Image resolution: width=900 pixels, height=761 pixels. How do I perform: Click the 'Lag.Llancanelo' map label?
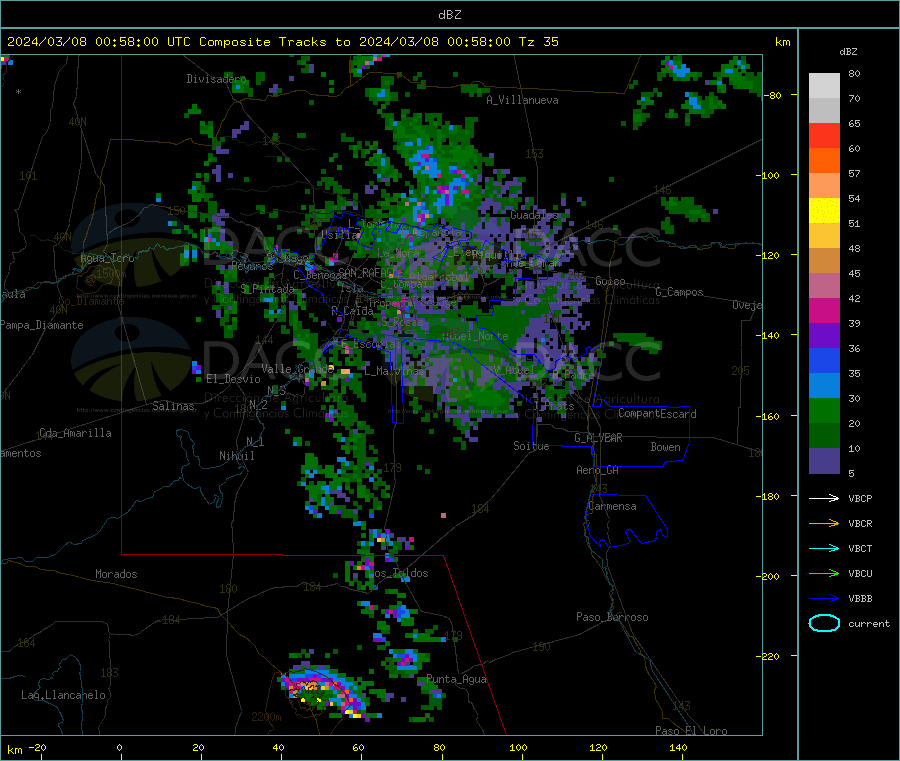coord(63,695)
